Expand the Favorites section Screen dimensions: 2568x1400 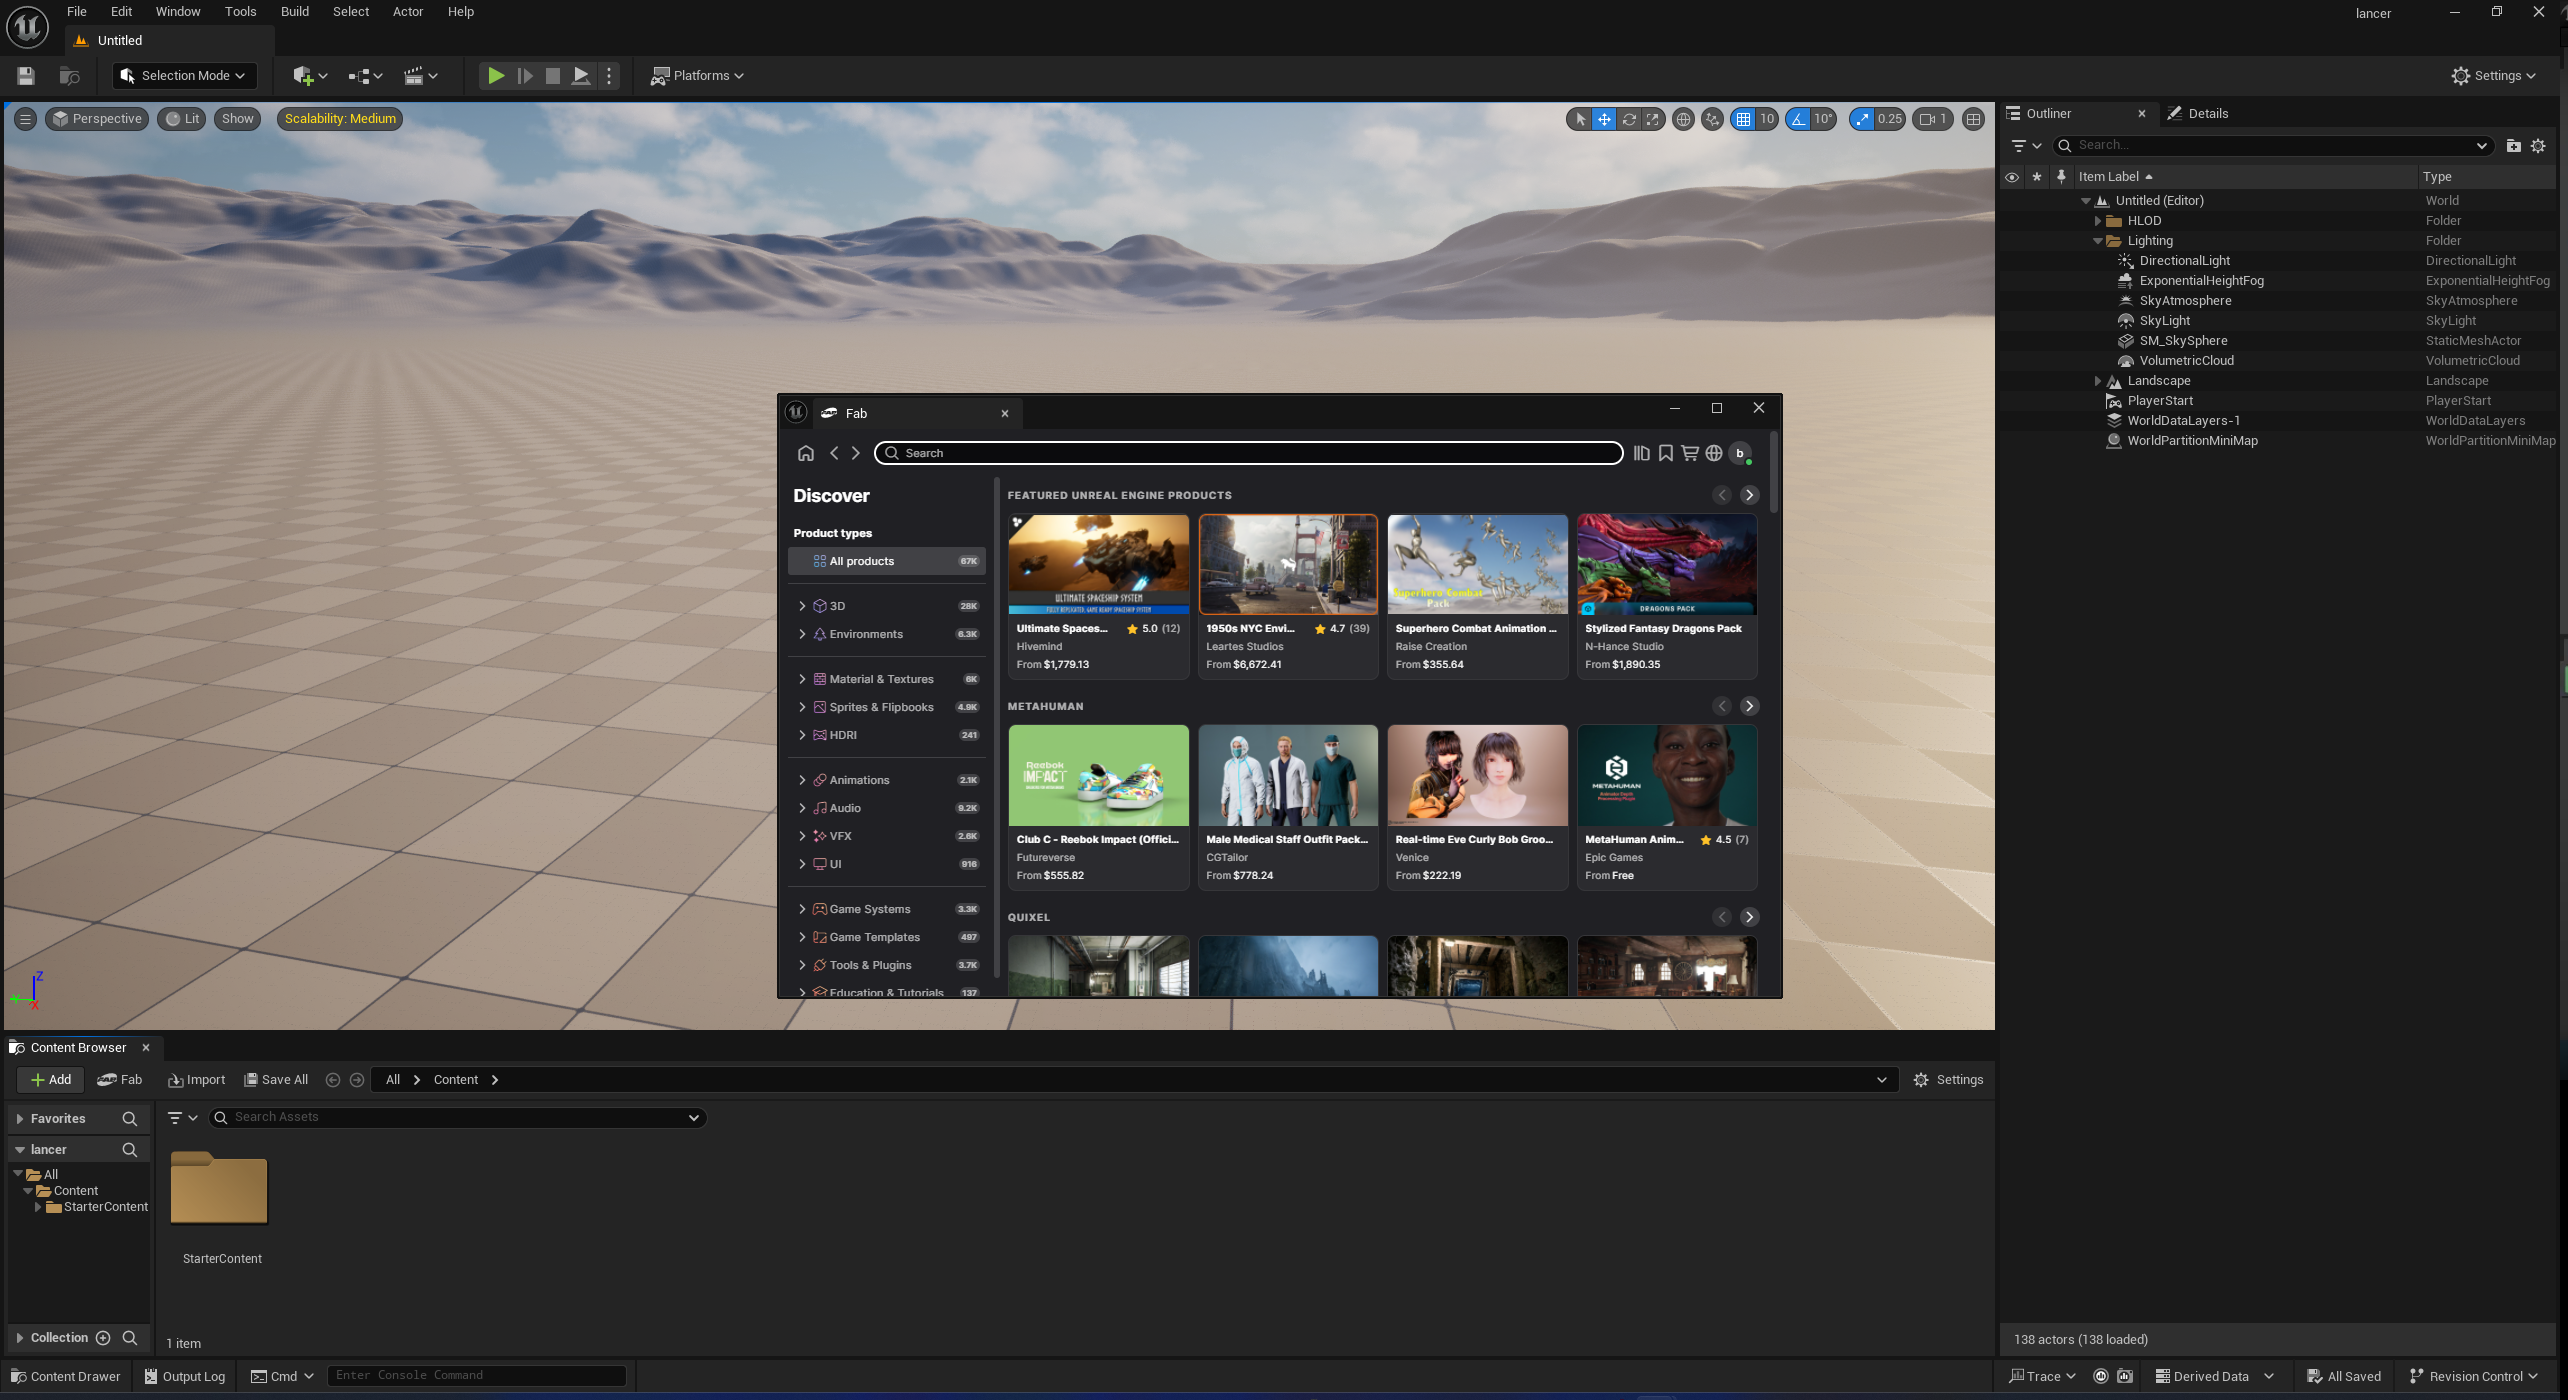point(20,1119)
